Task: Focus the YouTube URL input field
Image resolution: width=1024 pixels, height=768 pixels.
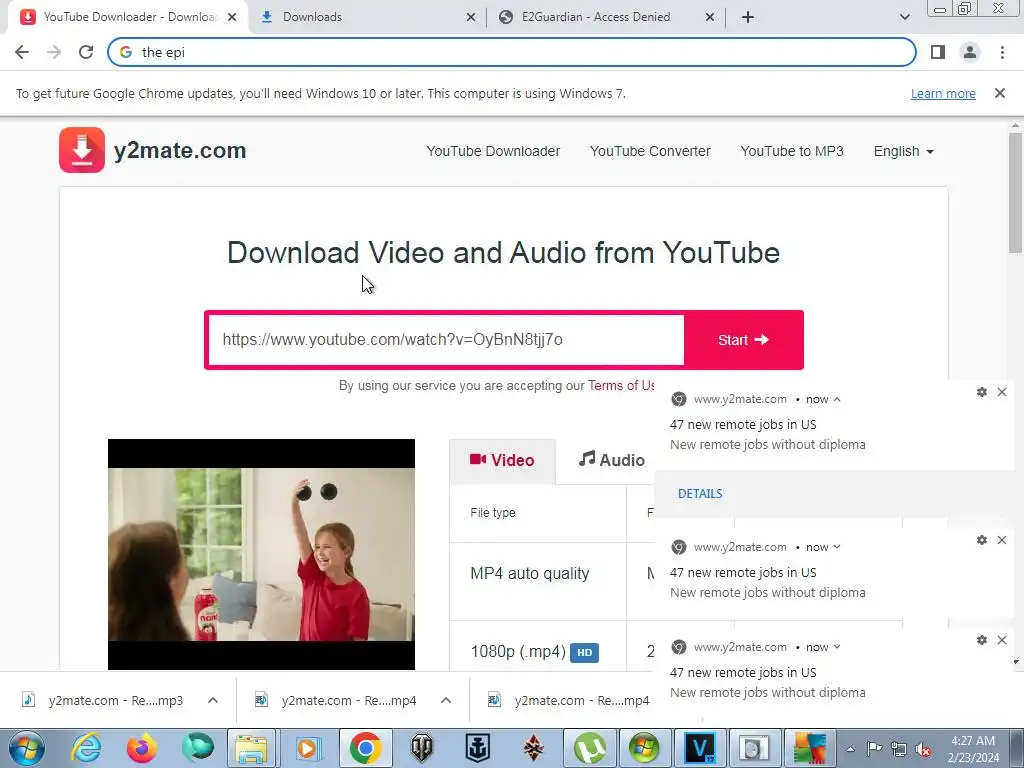Action: 446,340
